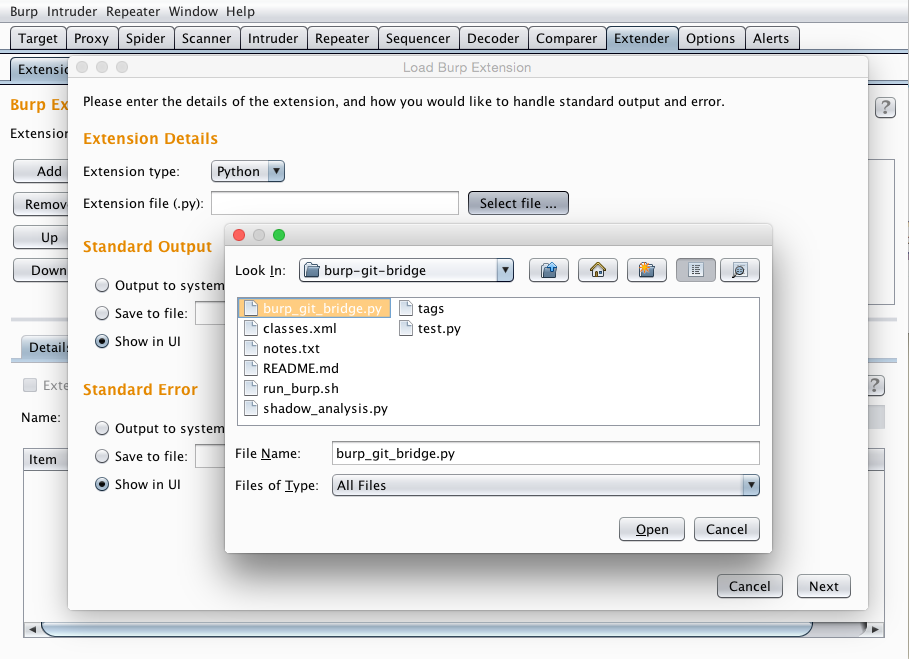Select Standard Output 'Output to system' radio
909x659 pixels.
point(102,285)
